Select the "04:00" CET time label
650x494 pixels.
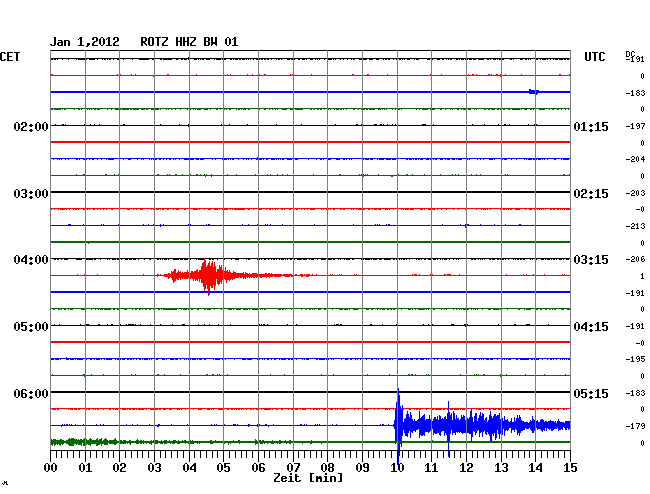31,260
